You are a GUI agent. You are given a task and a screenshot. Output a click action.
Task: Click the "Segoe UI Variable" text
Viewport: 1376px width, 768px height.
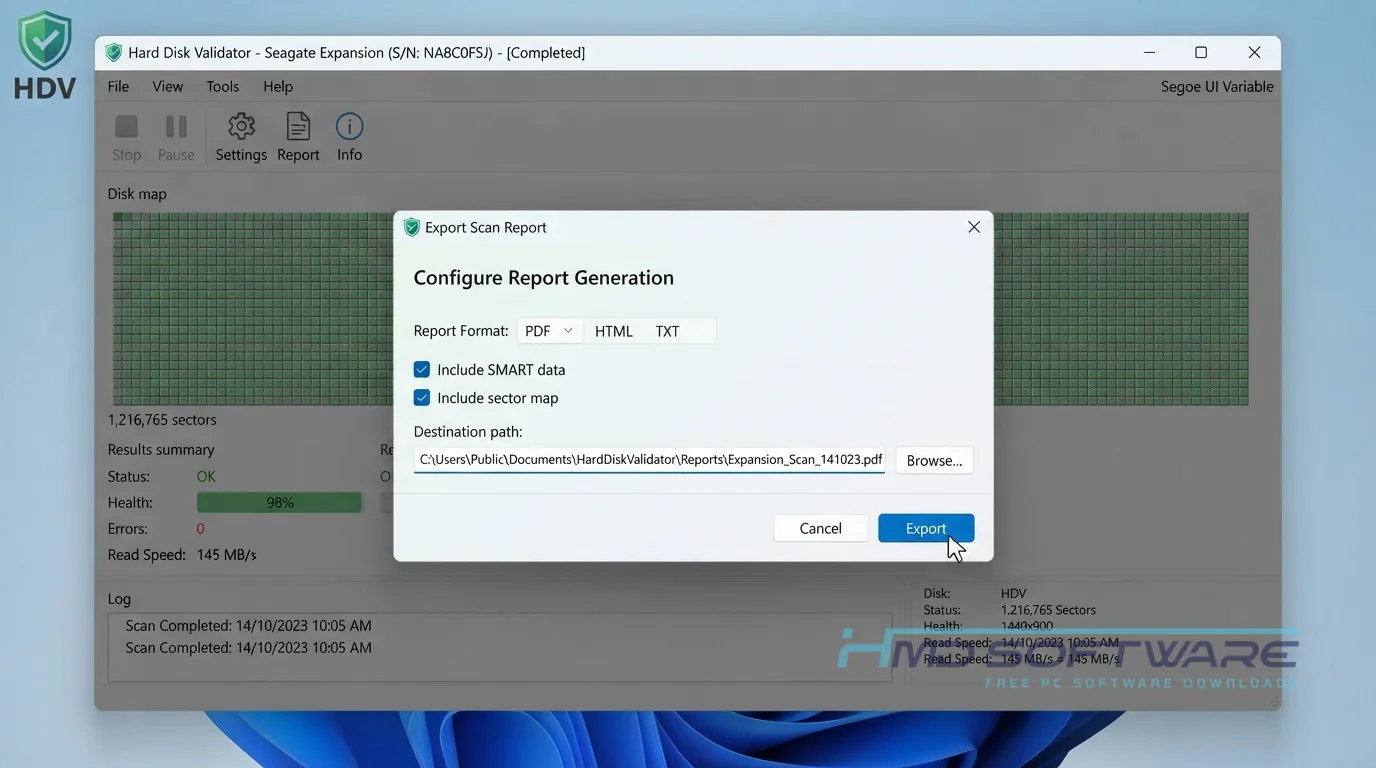[1217, 87]
